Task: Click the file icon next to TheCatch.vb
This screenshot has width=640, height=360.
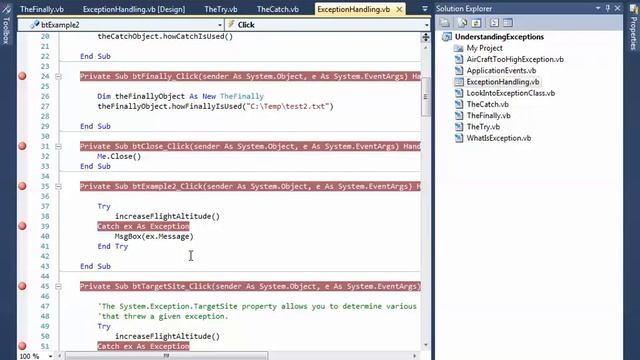Action: coord(459,104)
